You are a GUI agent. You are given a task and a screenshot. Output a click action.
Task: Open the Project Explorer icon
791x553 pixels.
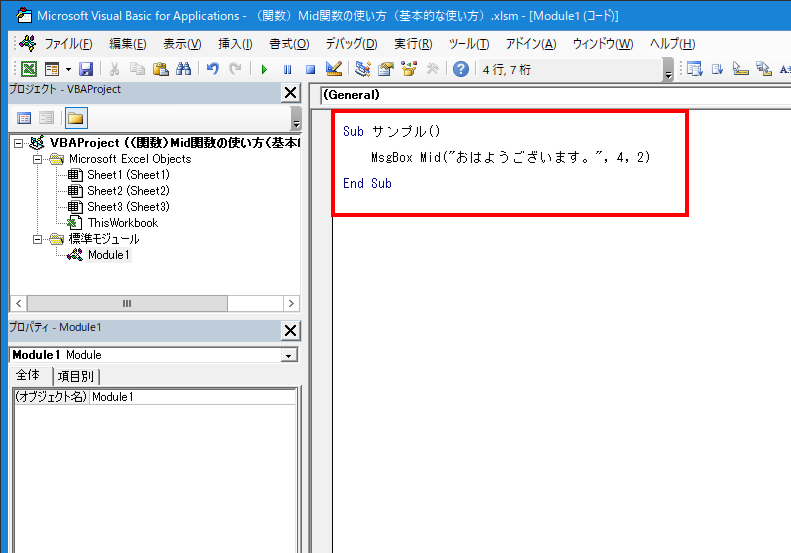point(362,69)
